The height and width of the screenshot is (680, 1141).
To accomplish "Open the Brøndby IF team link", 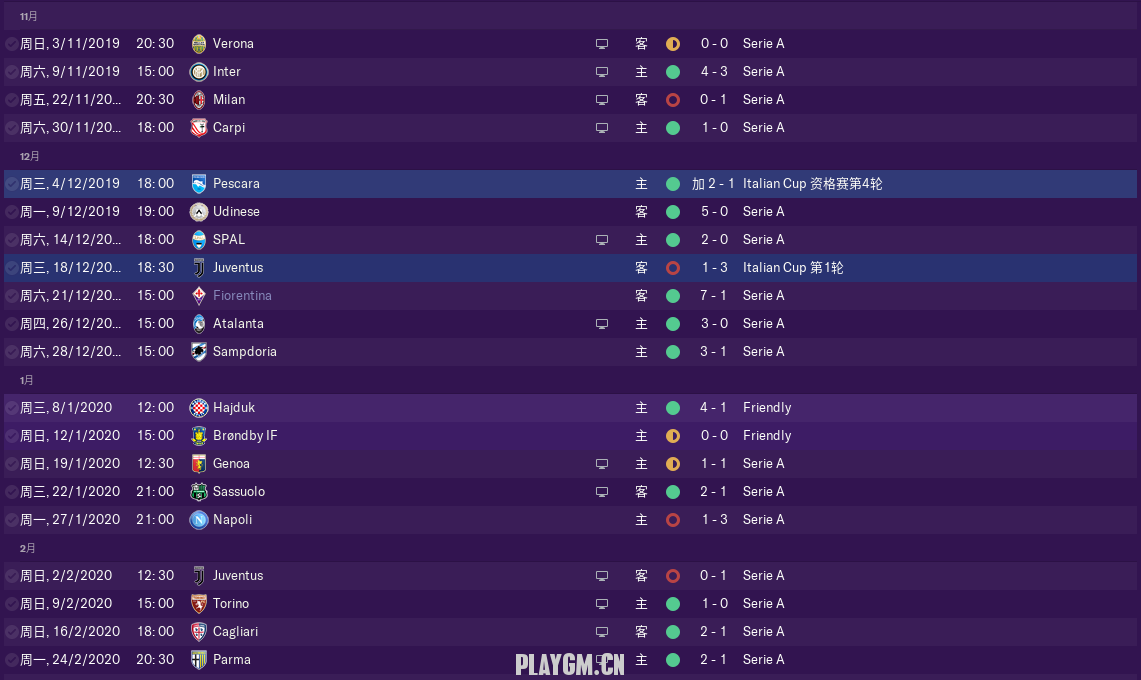I will coord(245,436).
